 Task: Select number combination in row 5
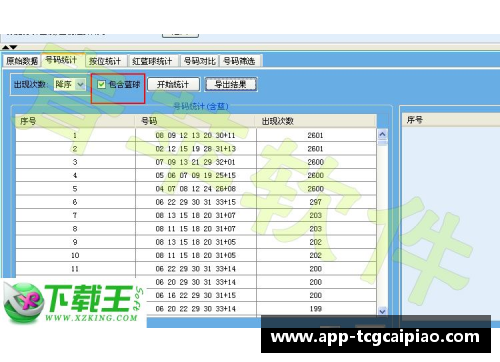click(x=196, y=189)
